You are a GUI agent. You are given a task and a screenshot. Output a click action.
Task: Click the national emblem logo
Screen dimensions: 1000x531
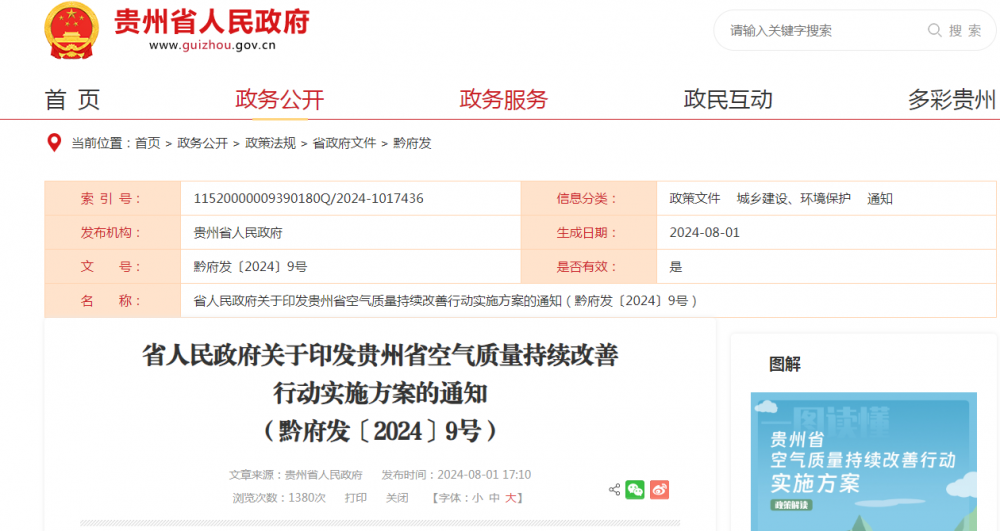[72, 29]
